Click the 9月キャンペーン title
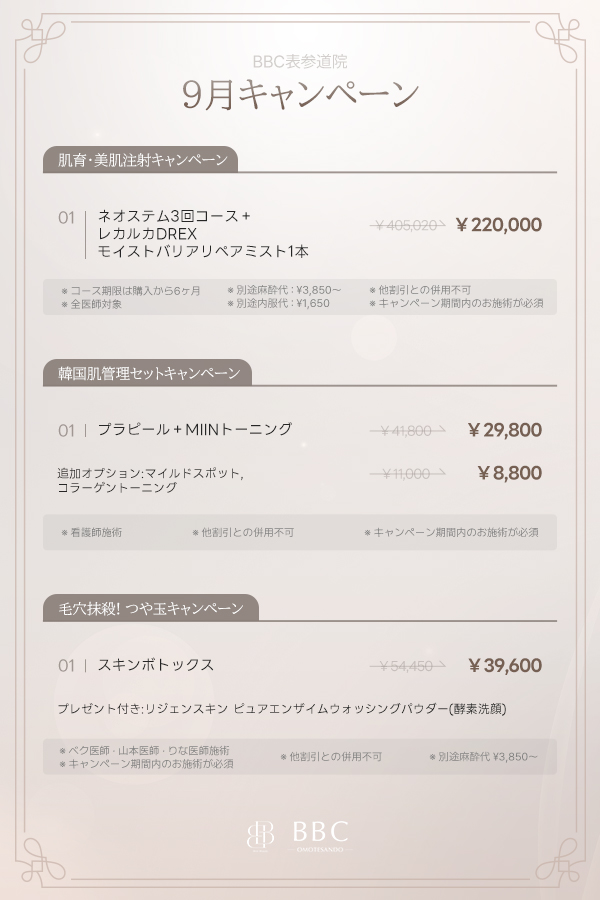This screenshot has height=900, width=600. pyautogui.click(x=300, y=95)
